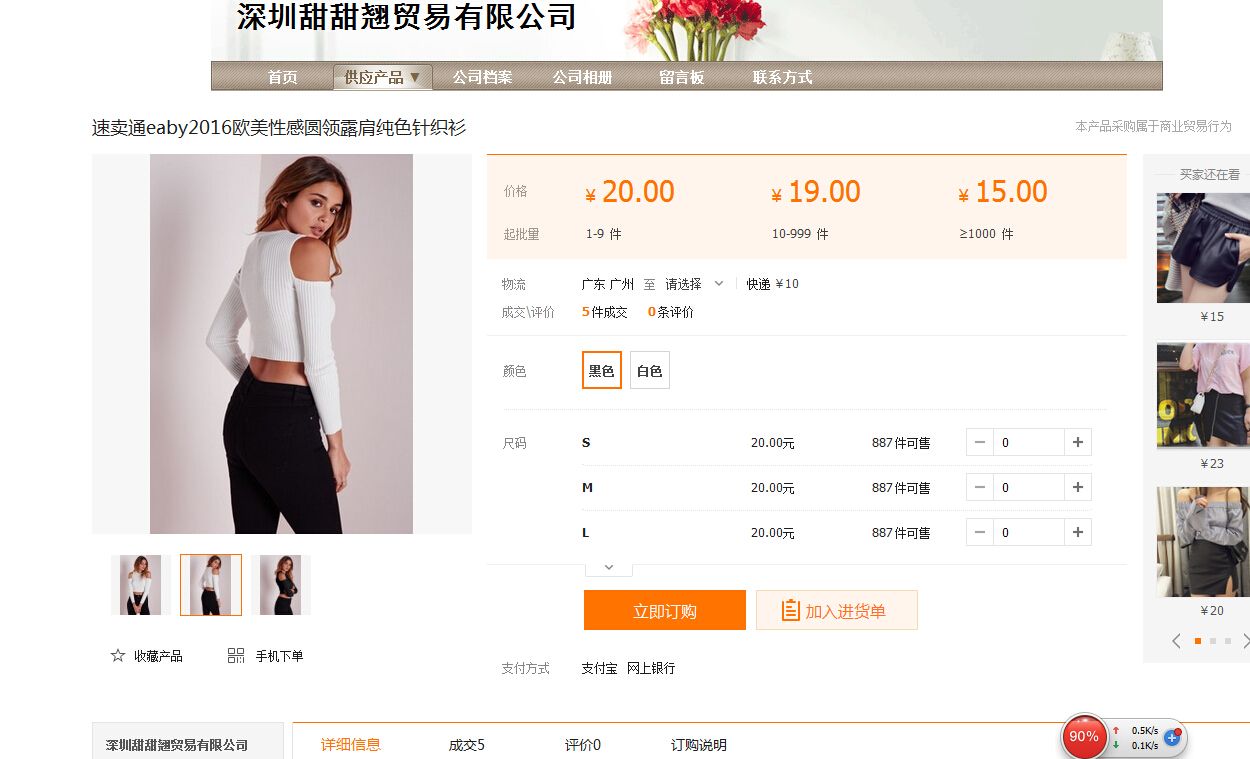Image resolution: width=1250 pixels, height=759 pixels.
Task: Open the 请选择 shipping destination dropdown
Action: [694, 284]
